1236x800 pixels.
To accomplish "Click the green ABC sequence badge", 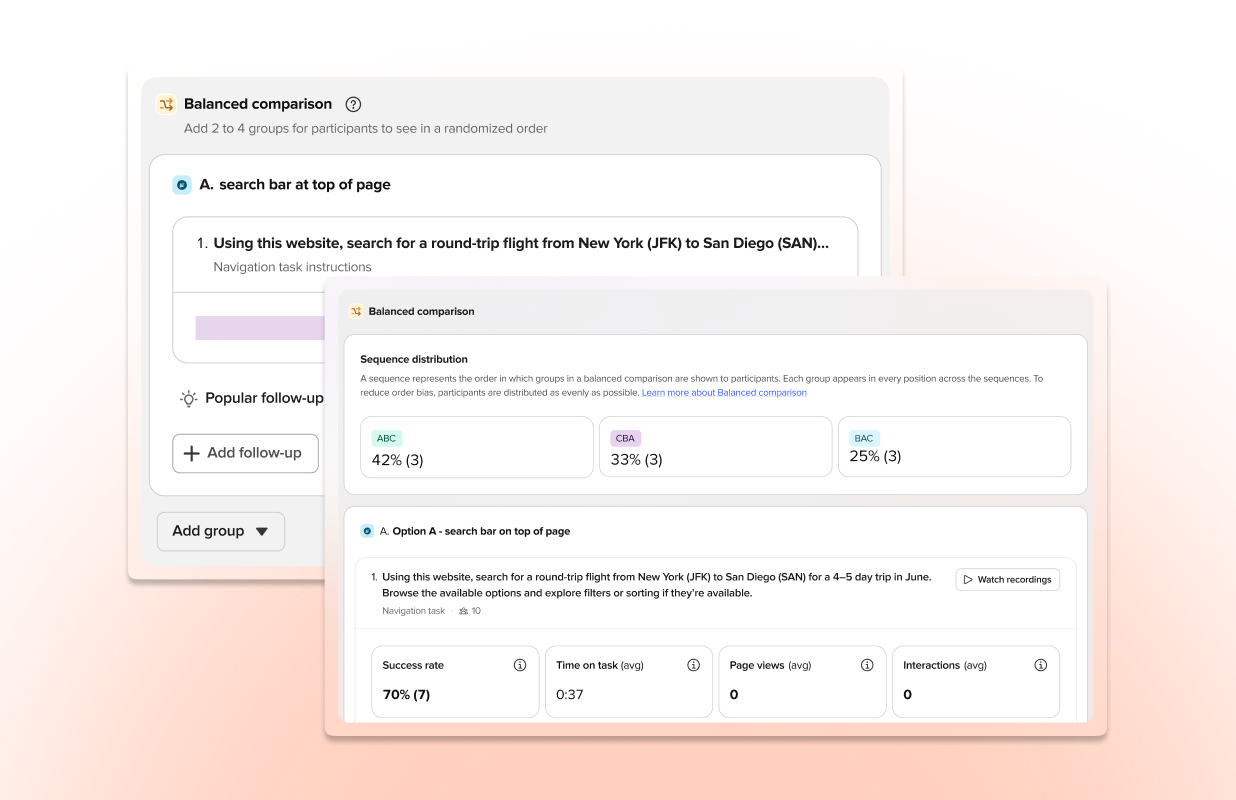I will (x=388, y=438).
